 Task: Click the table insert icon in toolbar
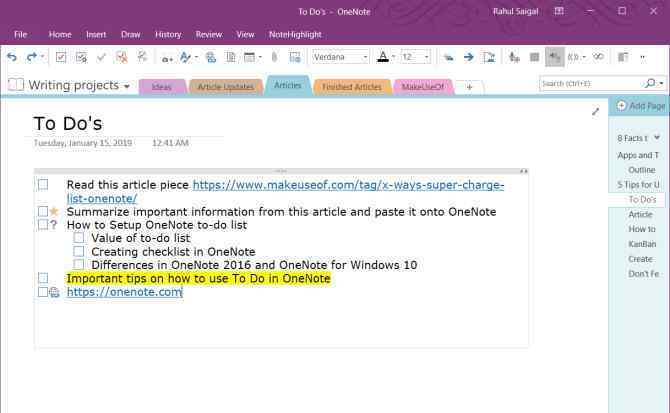(x=249, y=57)
